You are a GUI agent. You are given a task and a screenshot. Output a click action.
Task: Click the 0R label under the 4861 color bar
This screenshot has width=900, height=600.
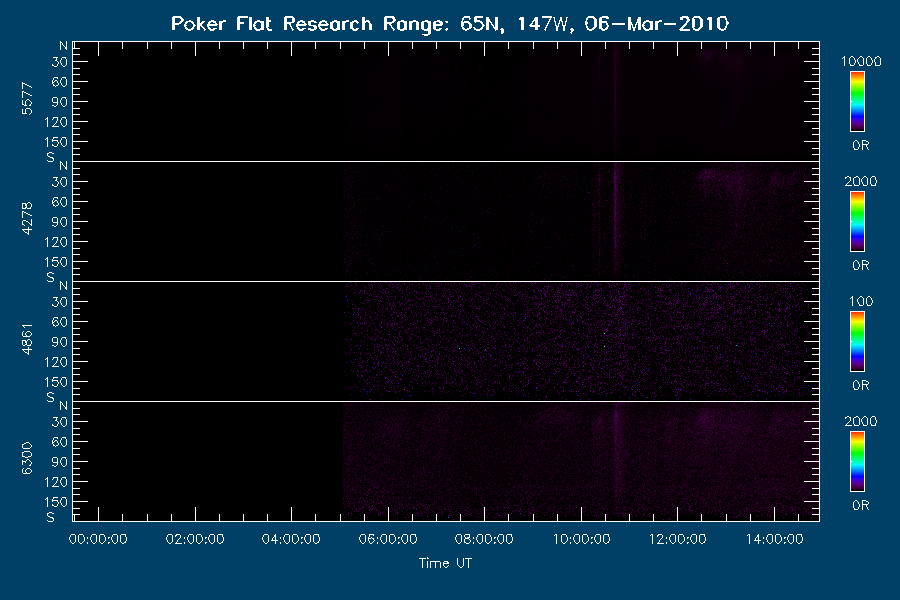(x=861, y=385)
